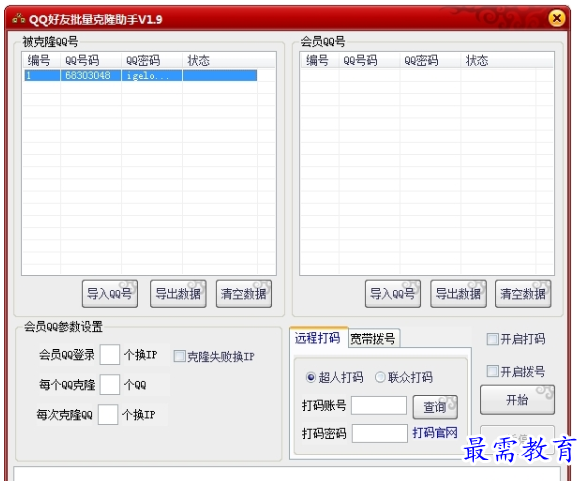Focus the 每个QQ克隆 count field
This screenshot has width=585, height=481.
110,384
